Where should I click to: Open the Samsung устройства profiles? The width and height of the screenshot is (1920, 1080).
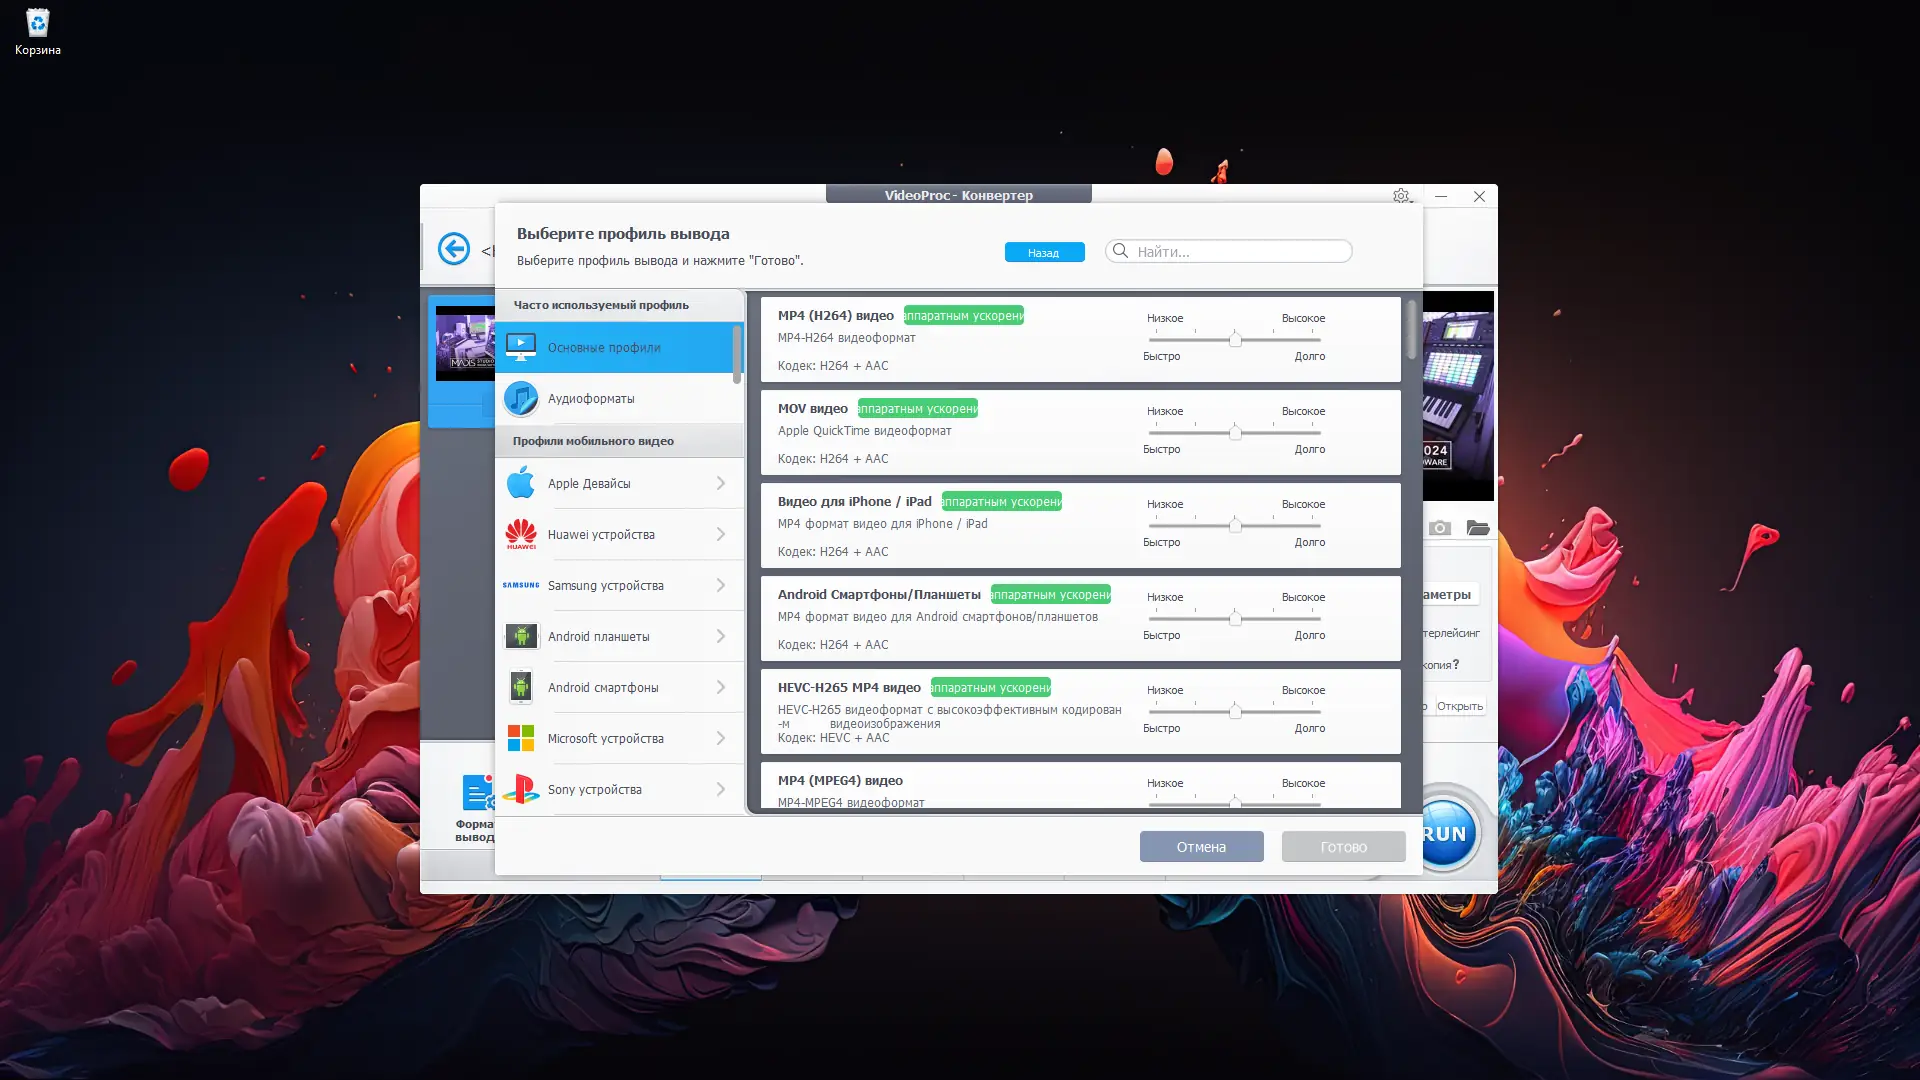point(604,585)
